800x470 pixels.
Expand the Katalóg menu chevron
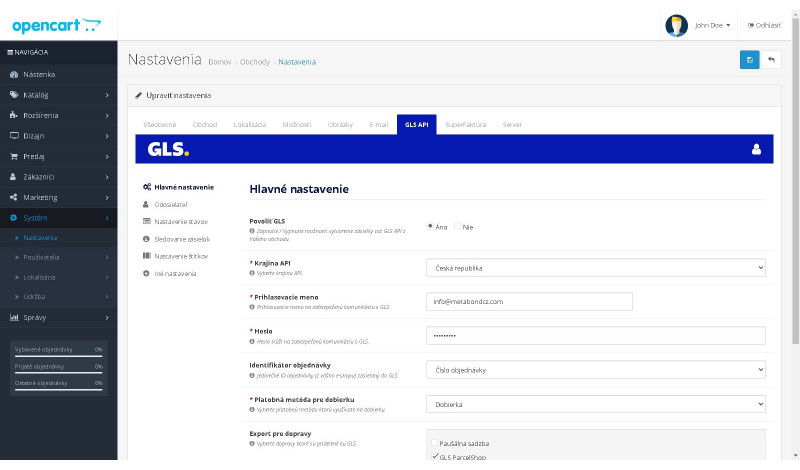pos(107,95)
